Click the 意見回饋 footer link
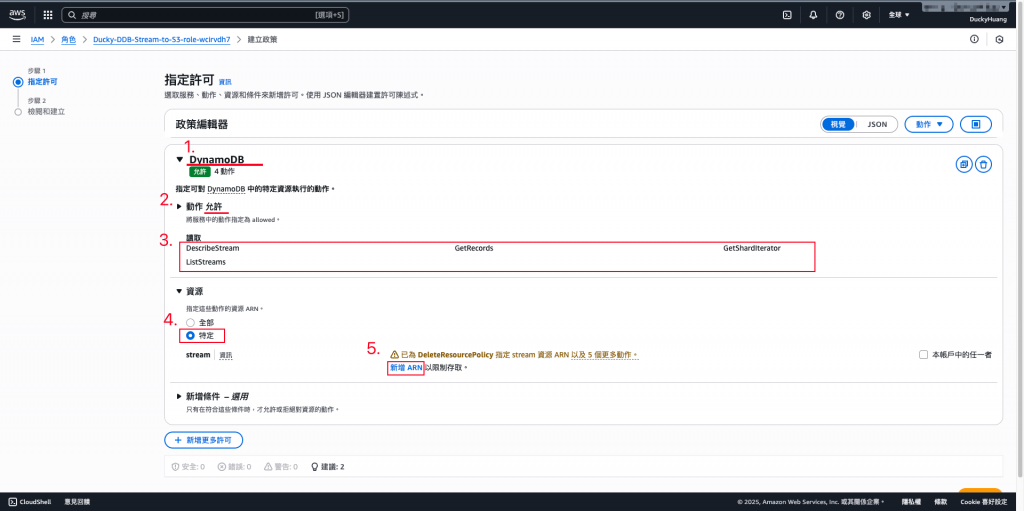 (77, 502)
